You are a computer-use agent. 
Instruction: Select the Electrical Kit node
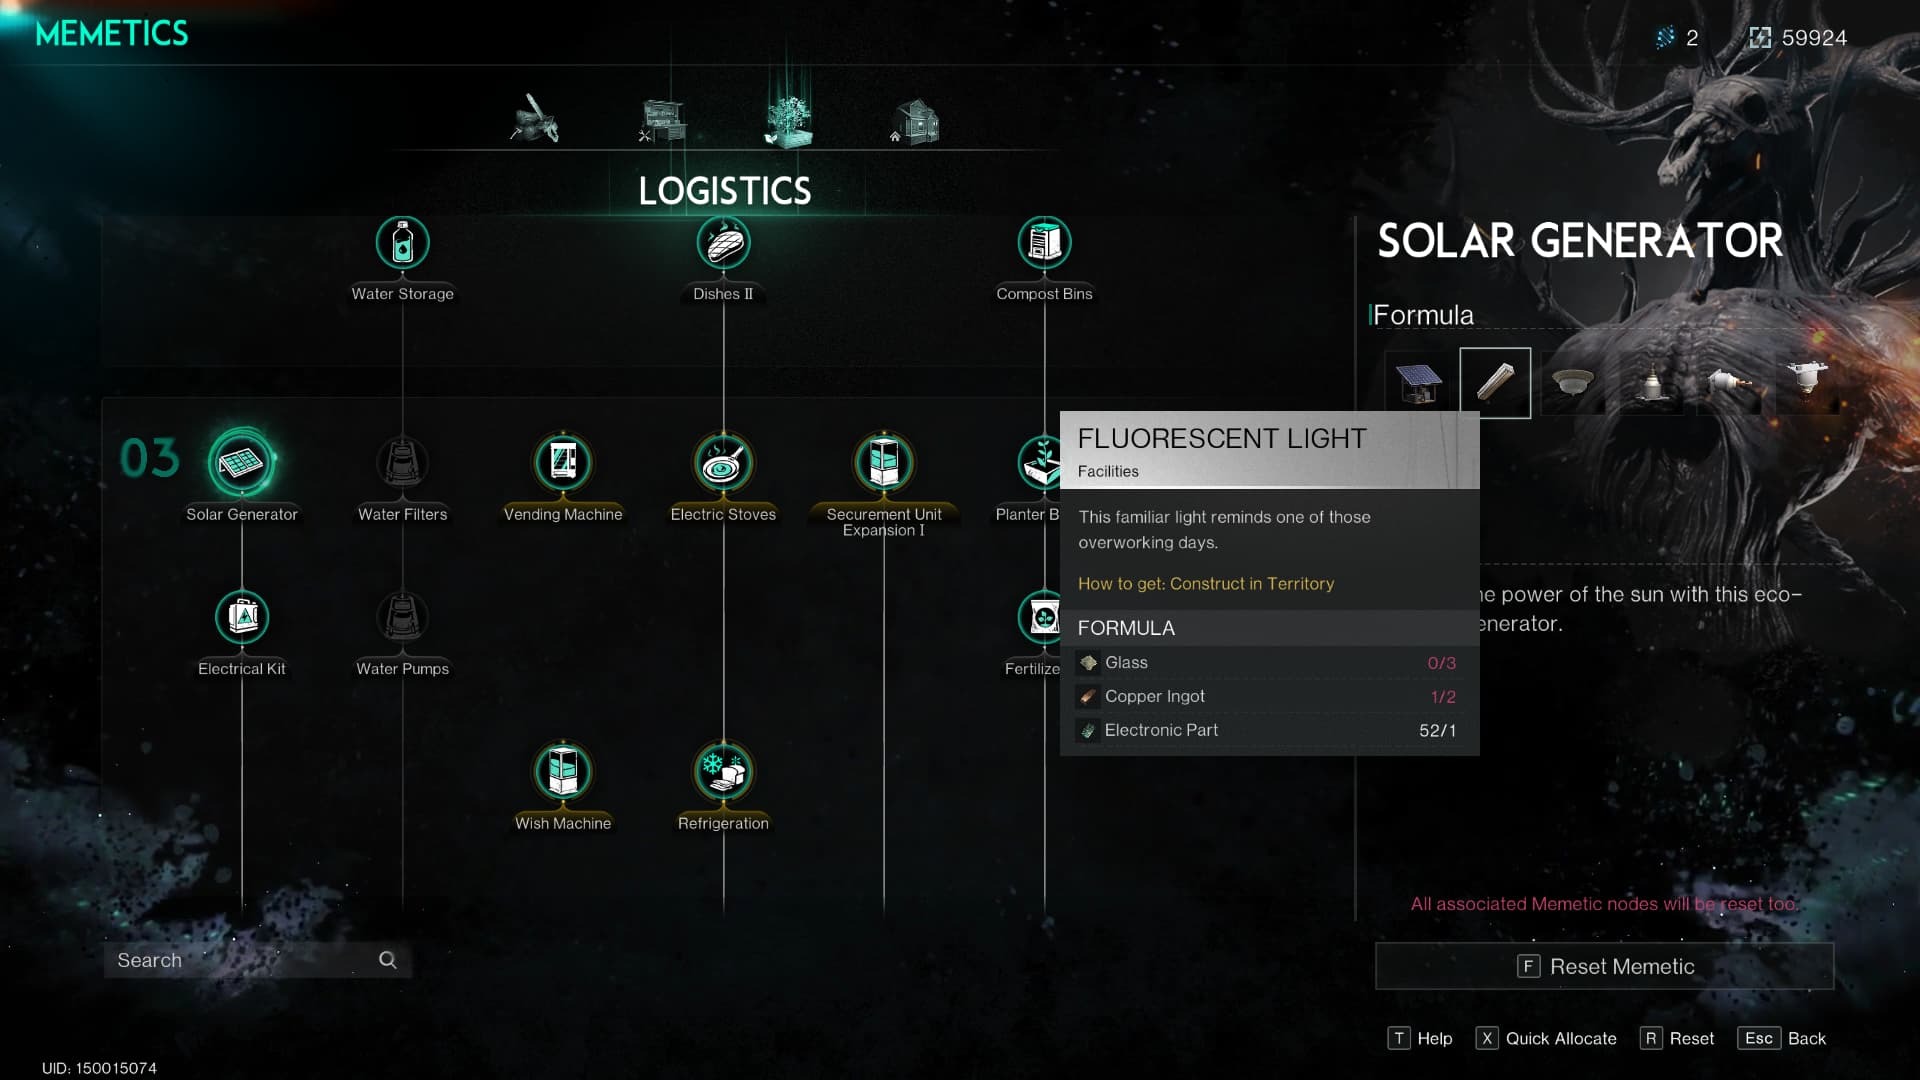(241, 616)
